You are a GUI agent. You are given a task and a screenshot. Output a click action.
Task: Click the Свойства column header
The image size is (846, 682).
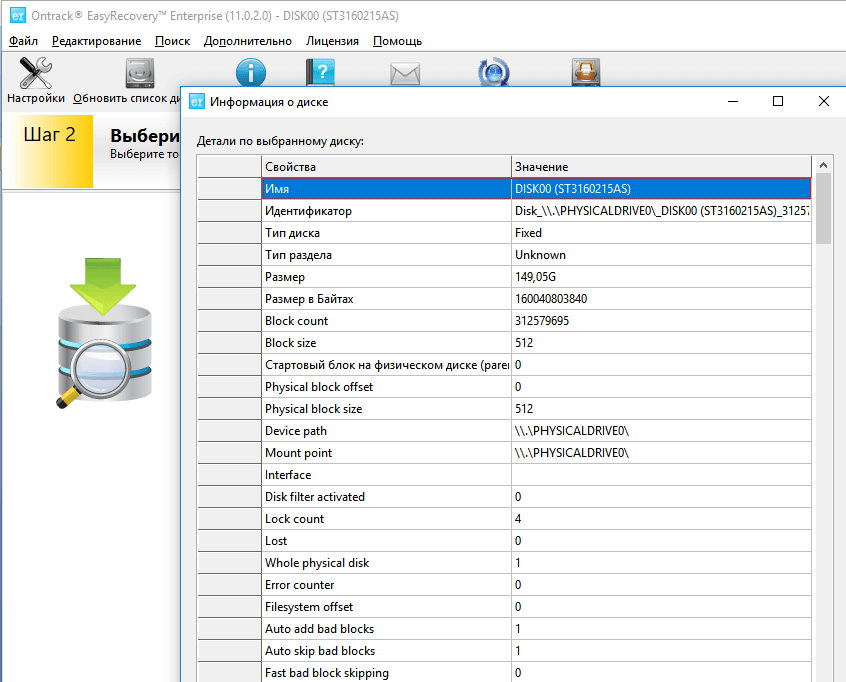click(386, 166)
